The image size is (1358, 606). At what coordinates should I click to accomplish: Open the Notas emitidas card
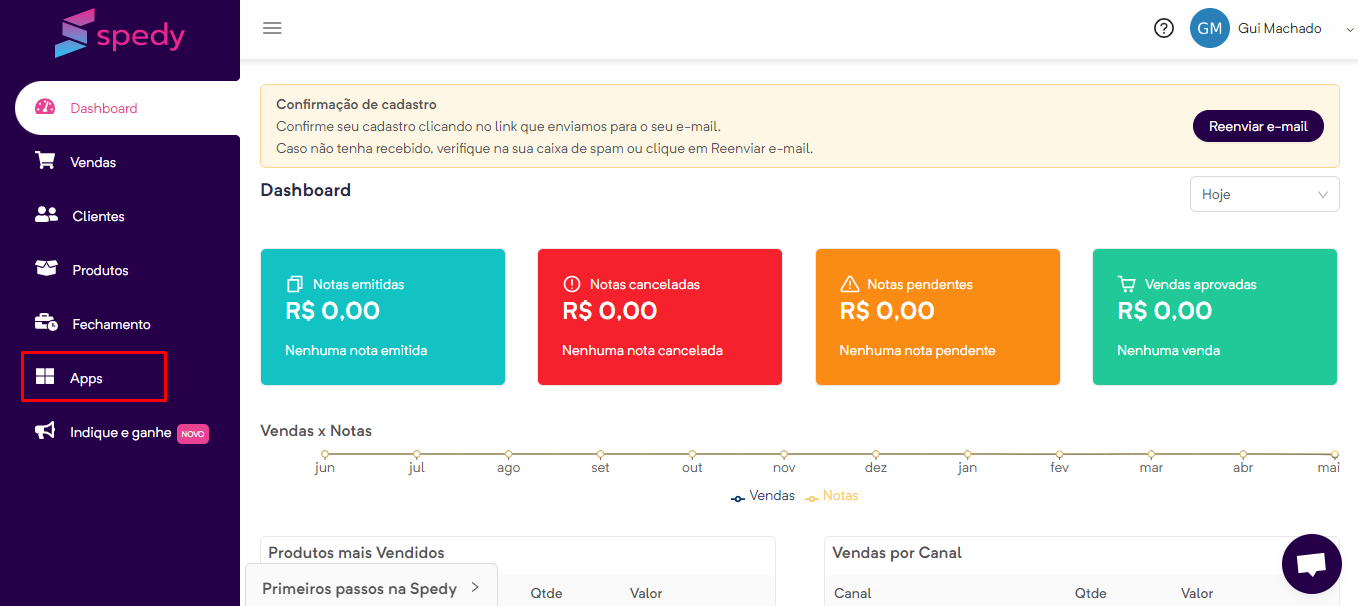383,317
